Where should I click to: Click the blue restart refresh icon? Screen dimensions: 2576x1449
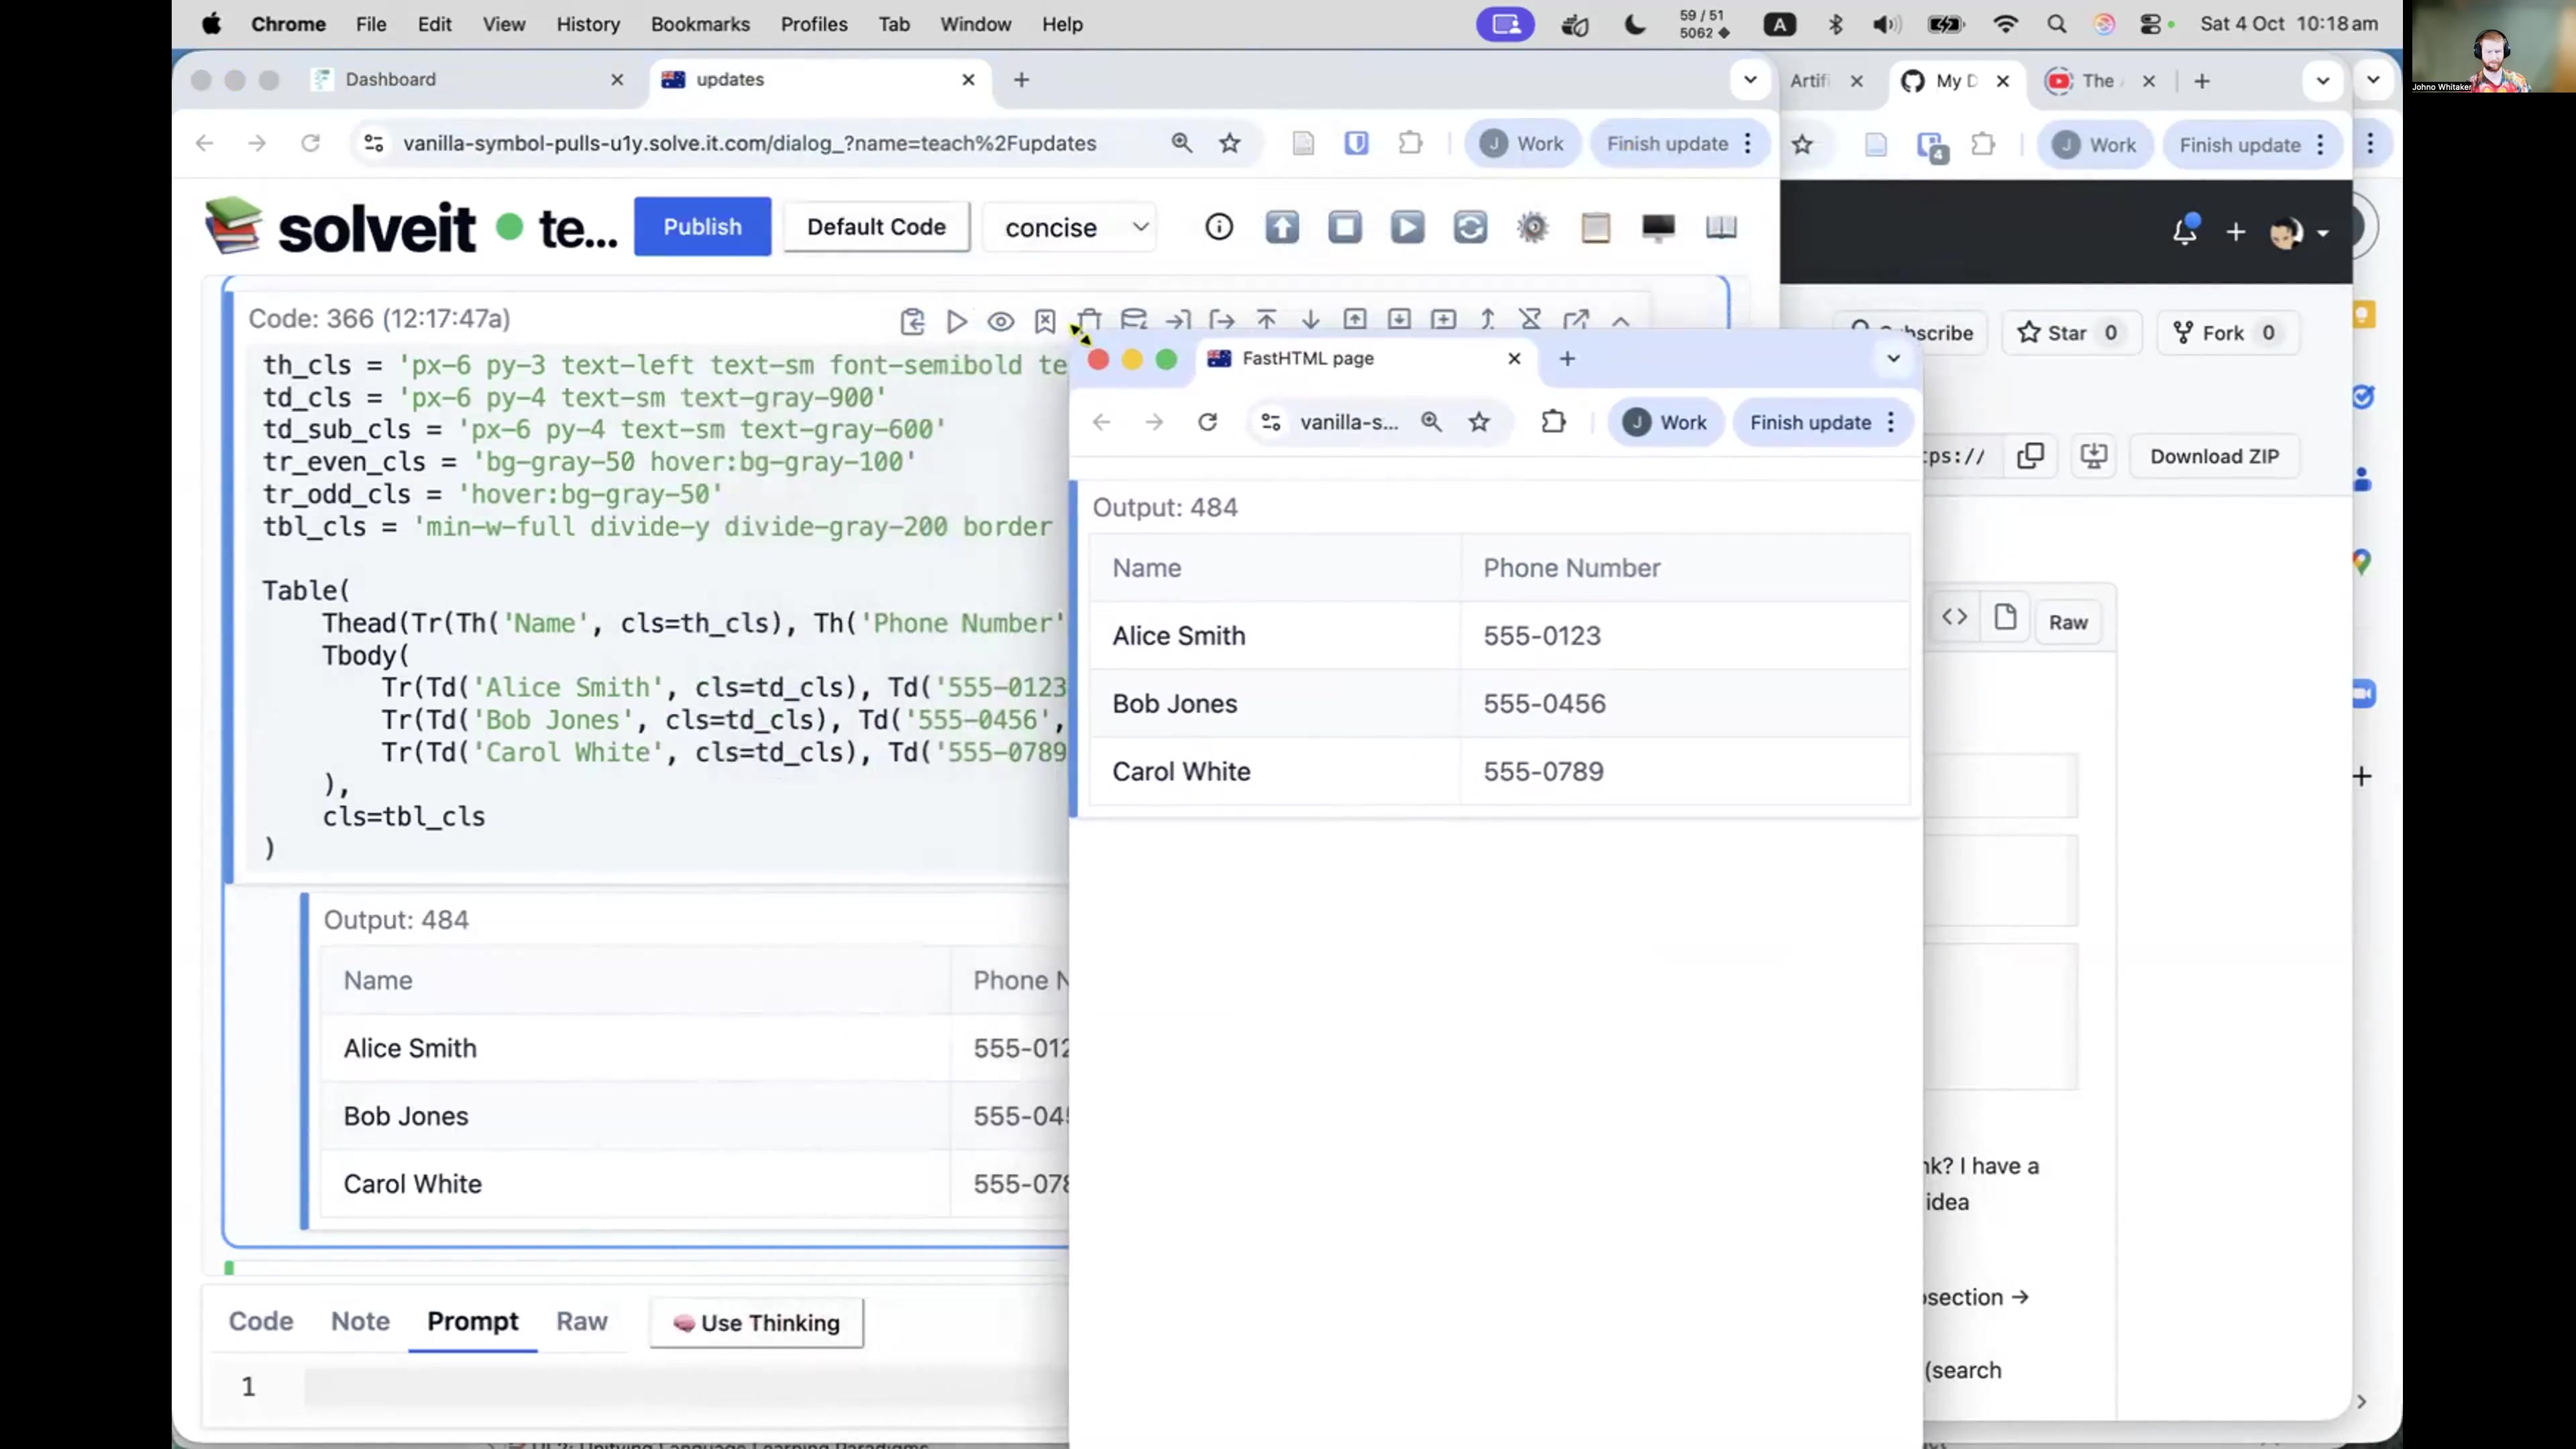pyautogui.click(x=1469, y=227)
